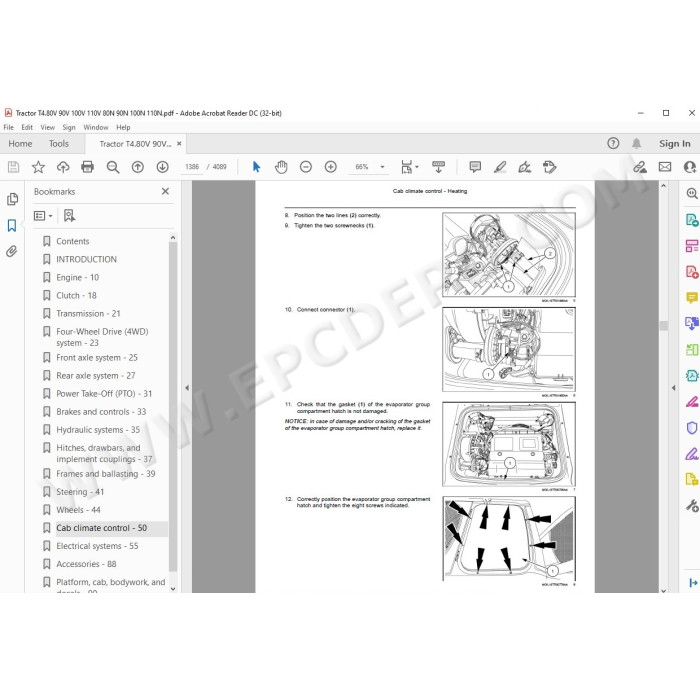This screenshot has height=700, width=700.
Task: Open Hydraulic systems - 35 bookmark
Action: point(98,429)
